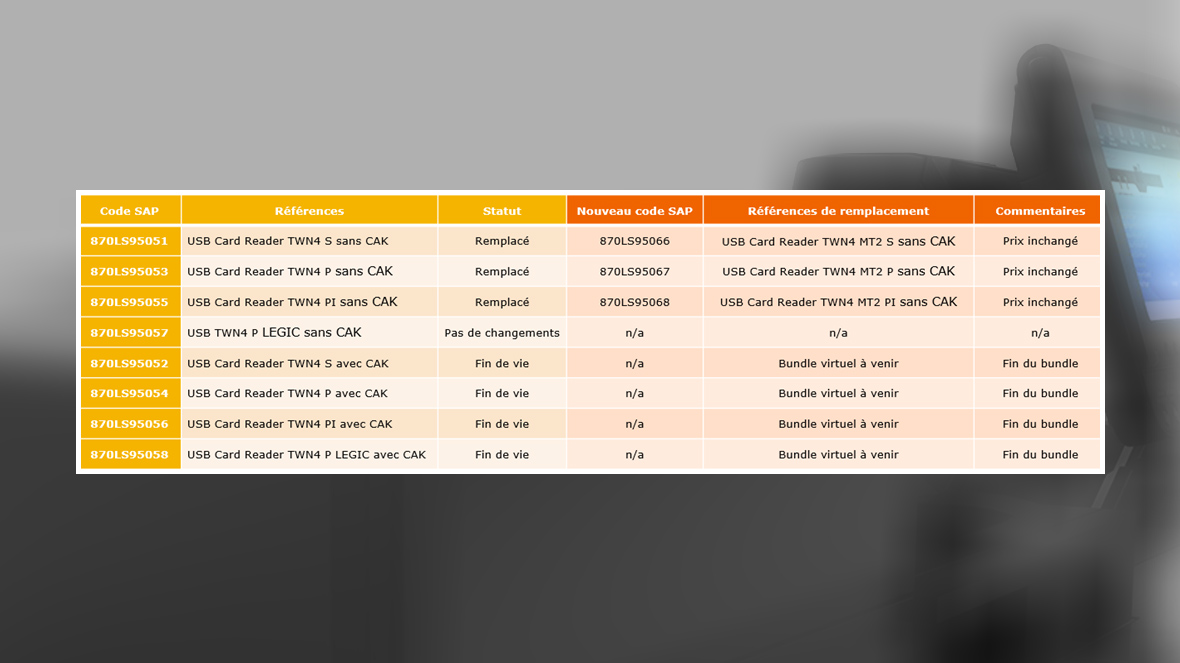Screen dimensions: 1180x663
Task: Select SAP code 870LS95053 cell
Action: pyautogui.click(x=130, y=272)
